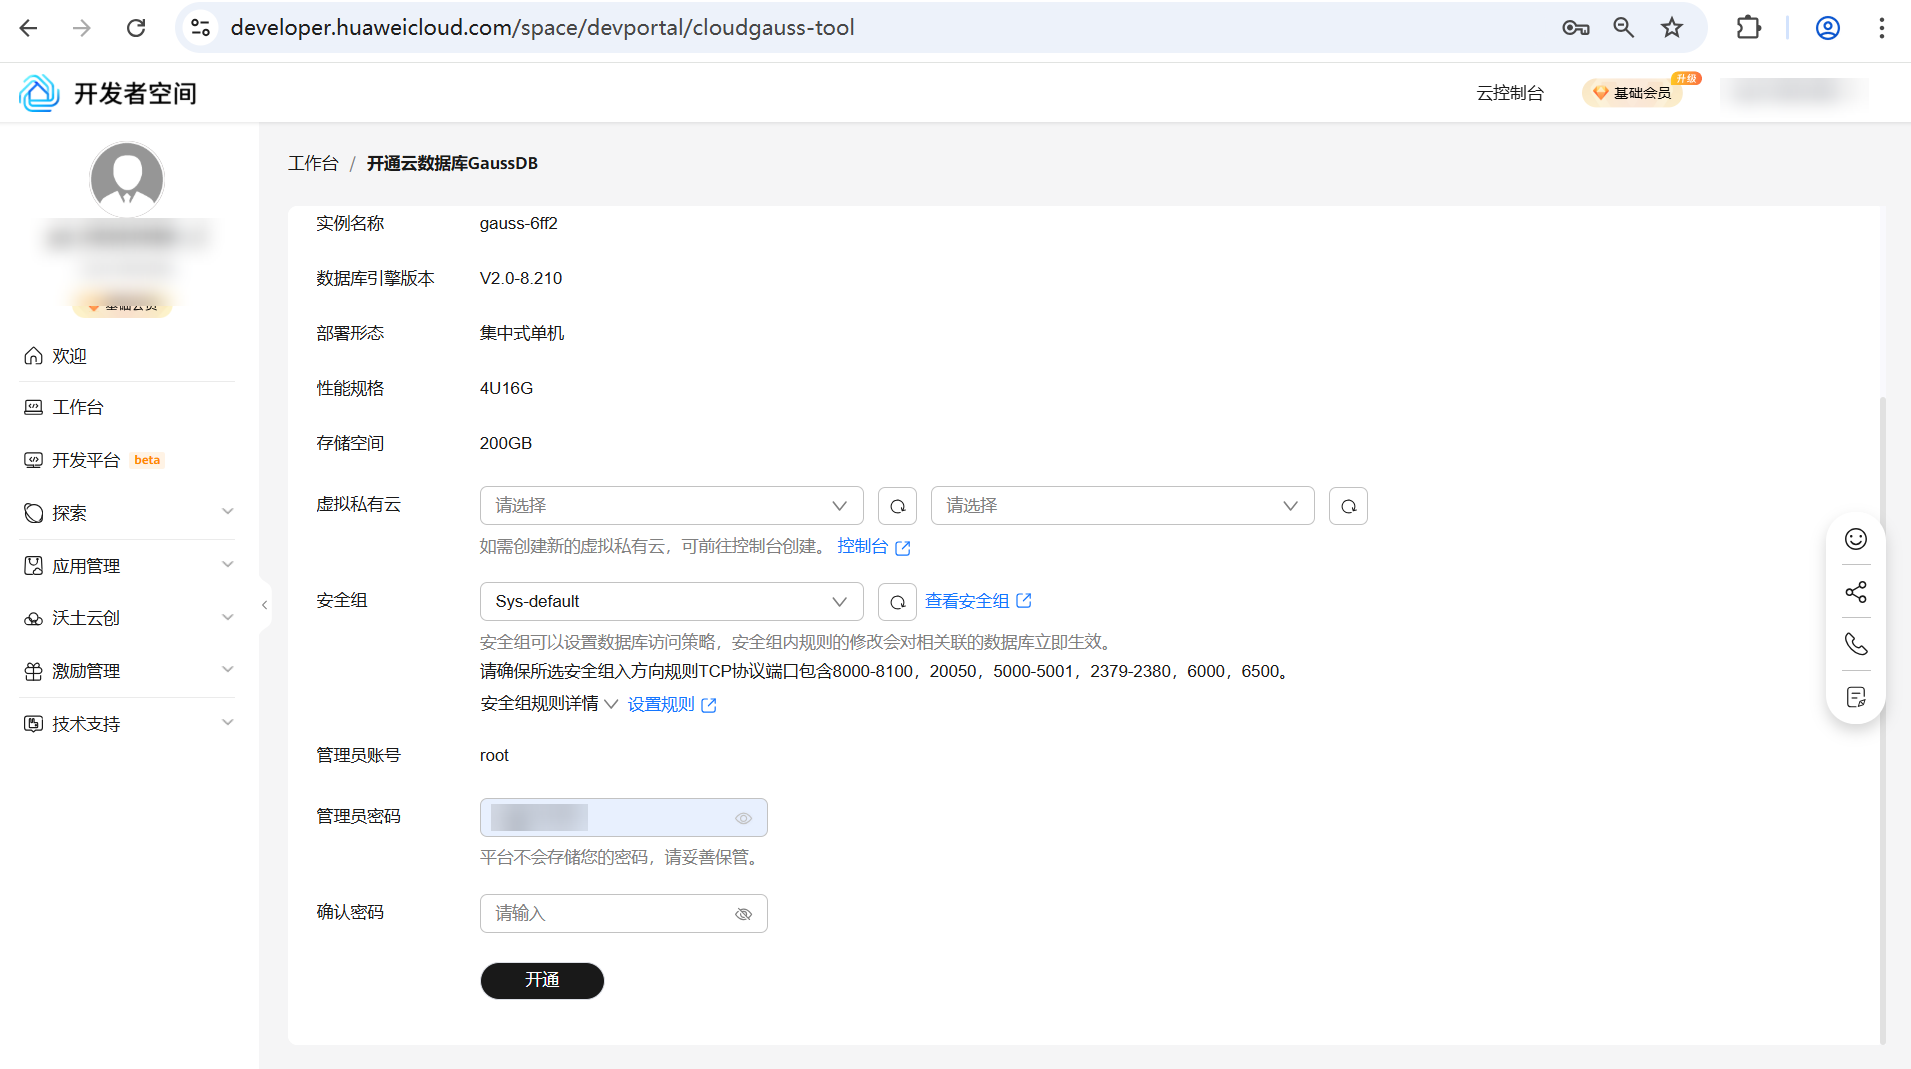Click the smiley feedback icon
The image size is (1911, 1069).
[x=1856, y=540]
